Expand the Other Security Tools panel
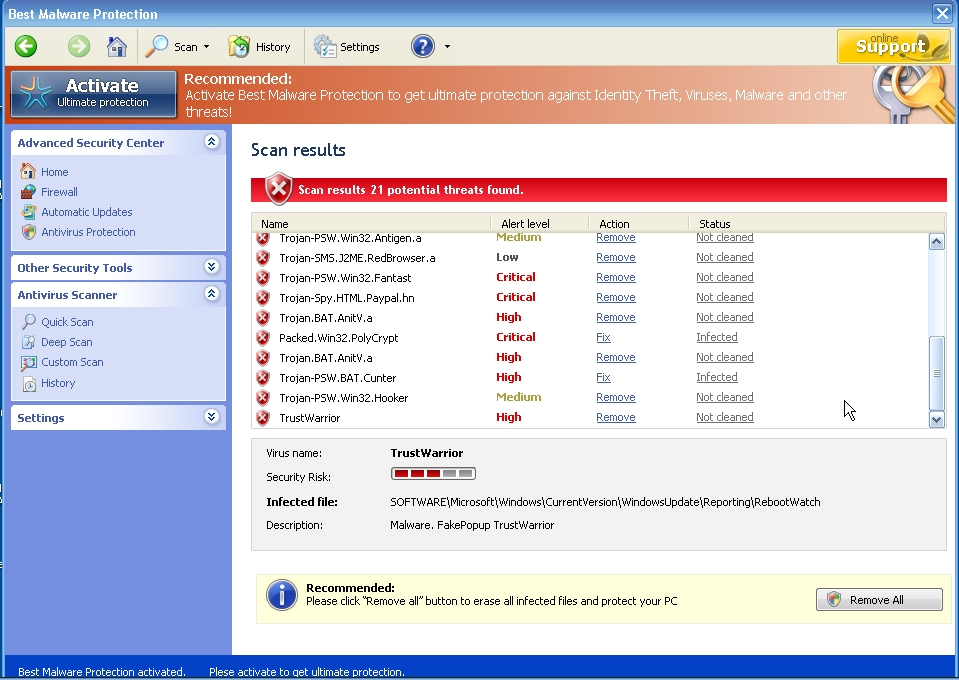This screenshot has height=680, width=959. tap(212, 267)
